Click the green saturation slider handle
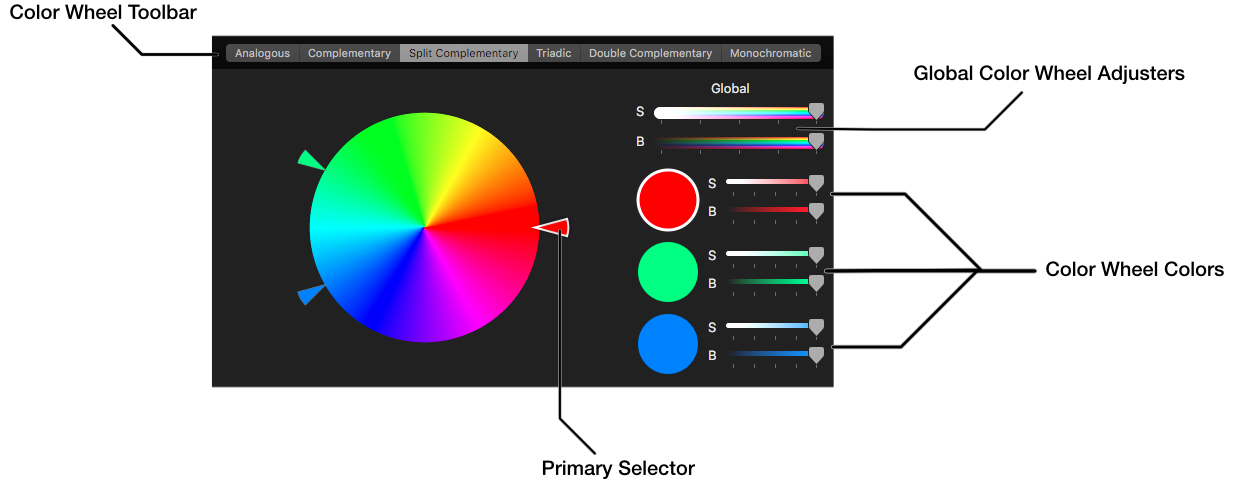Viewport: 1234px width, 483px height. point(816,255)
